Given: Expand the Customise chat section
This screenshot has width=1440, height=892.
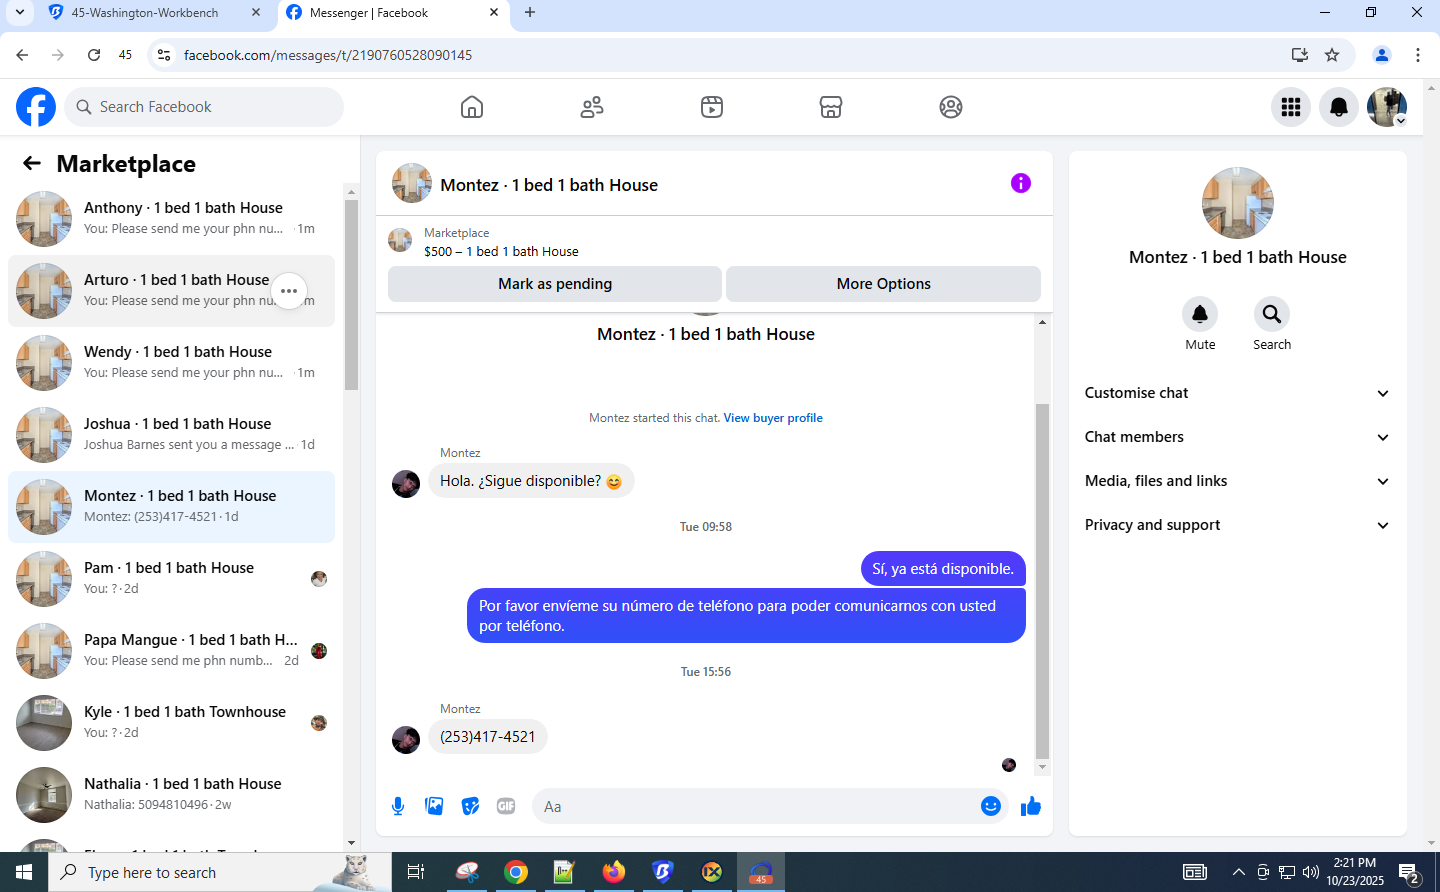Looking at the screenshot, I should pos(1238,393).
